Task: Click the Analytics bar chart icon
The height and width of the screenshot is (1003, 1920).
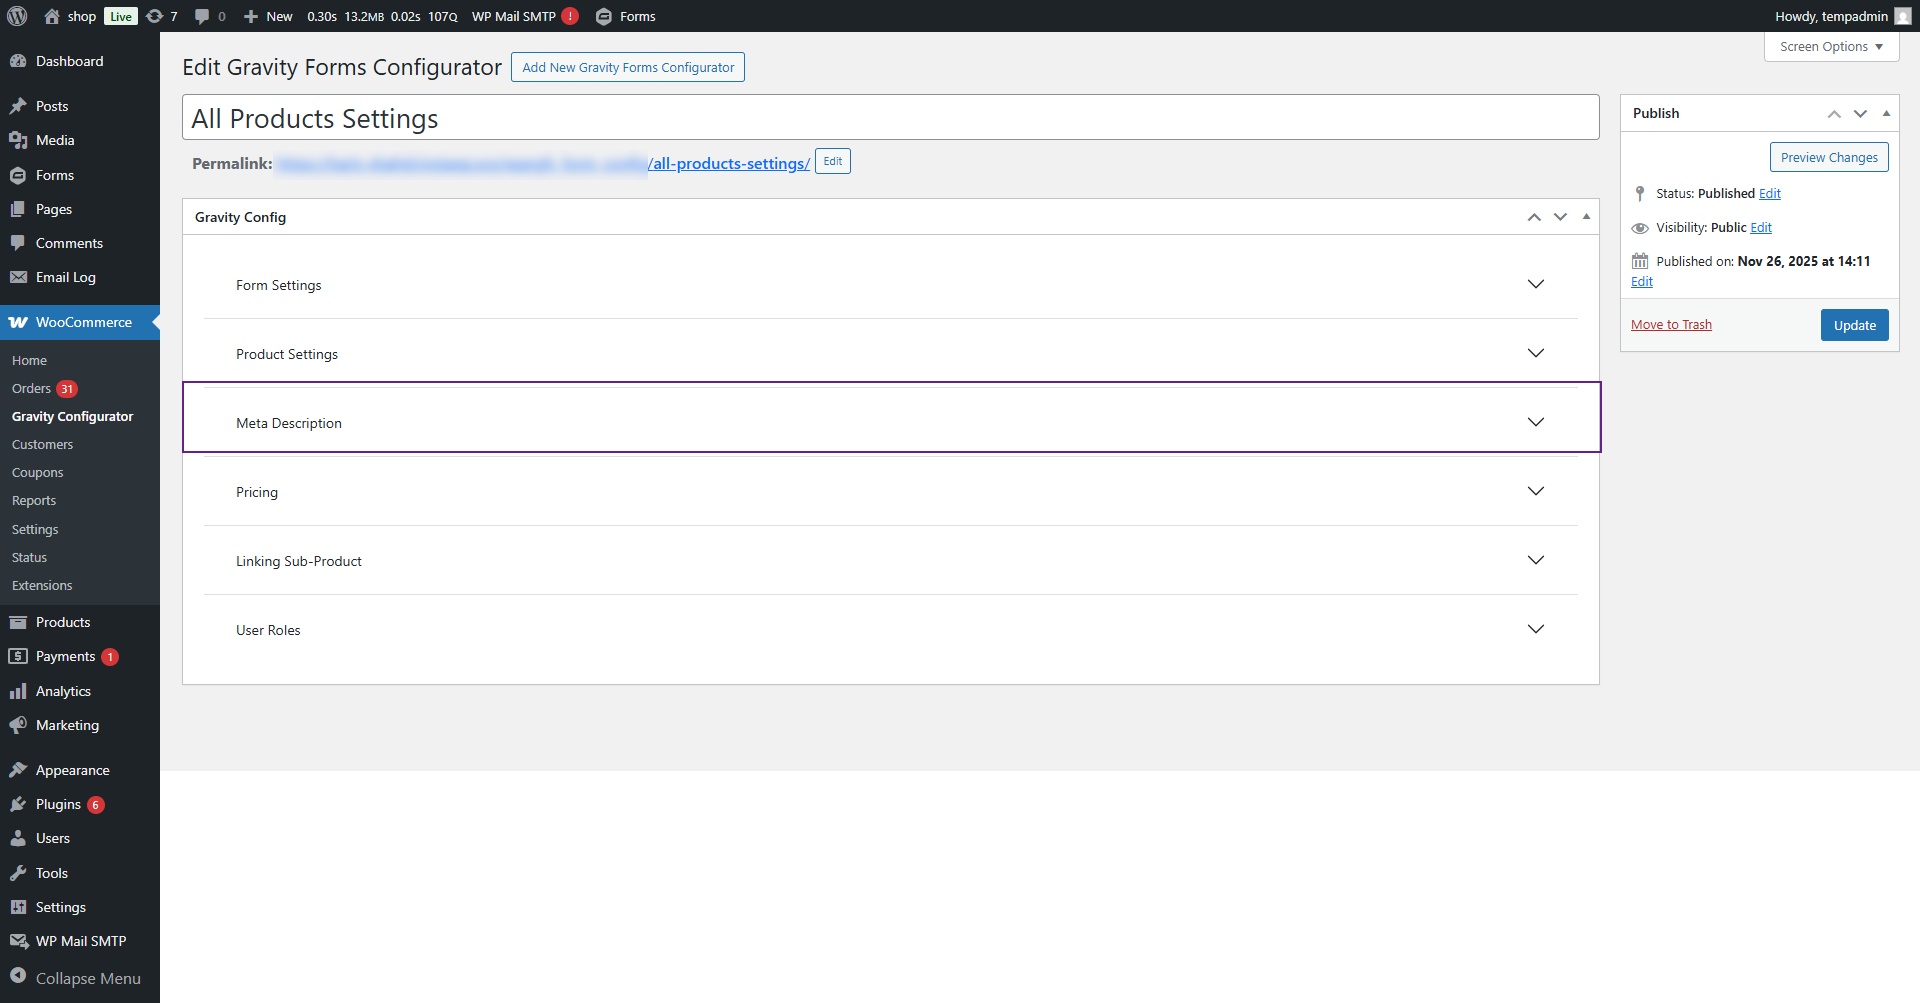Action: [18, 691]
